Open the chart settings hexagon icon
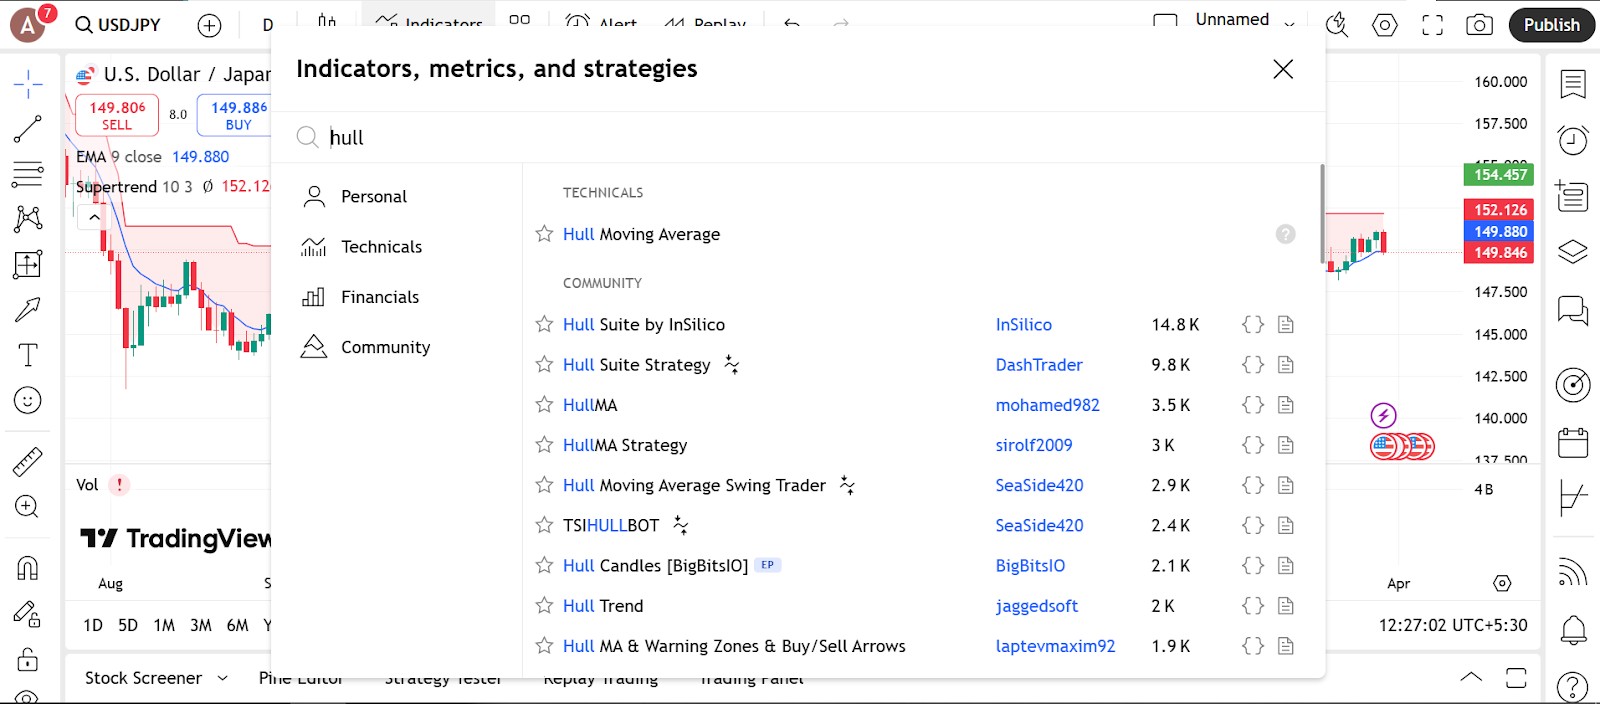 coord(1385,25)
